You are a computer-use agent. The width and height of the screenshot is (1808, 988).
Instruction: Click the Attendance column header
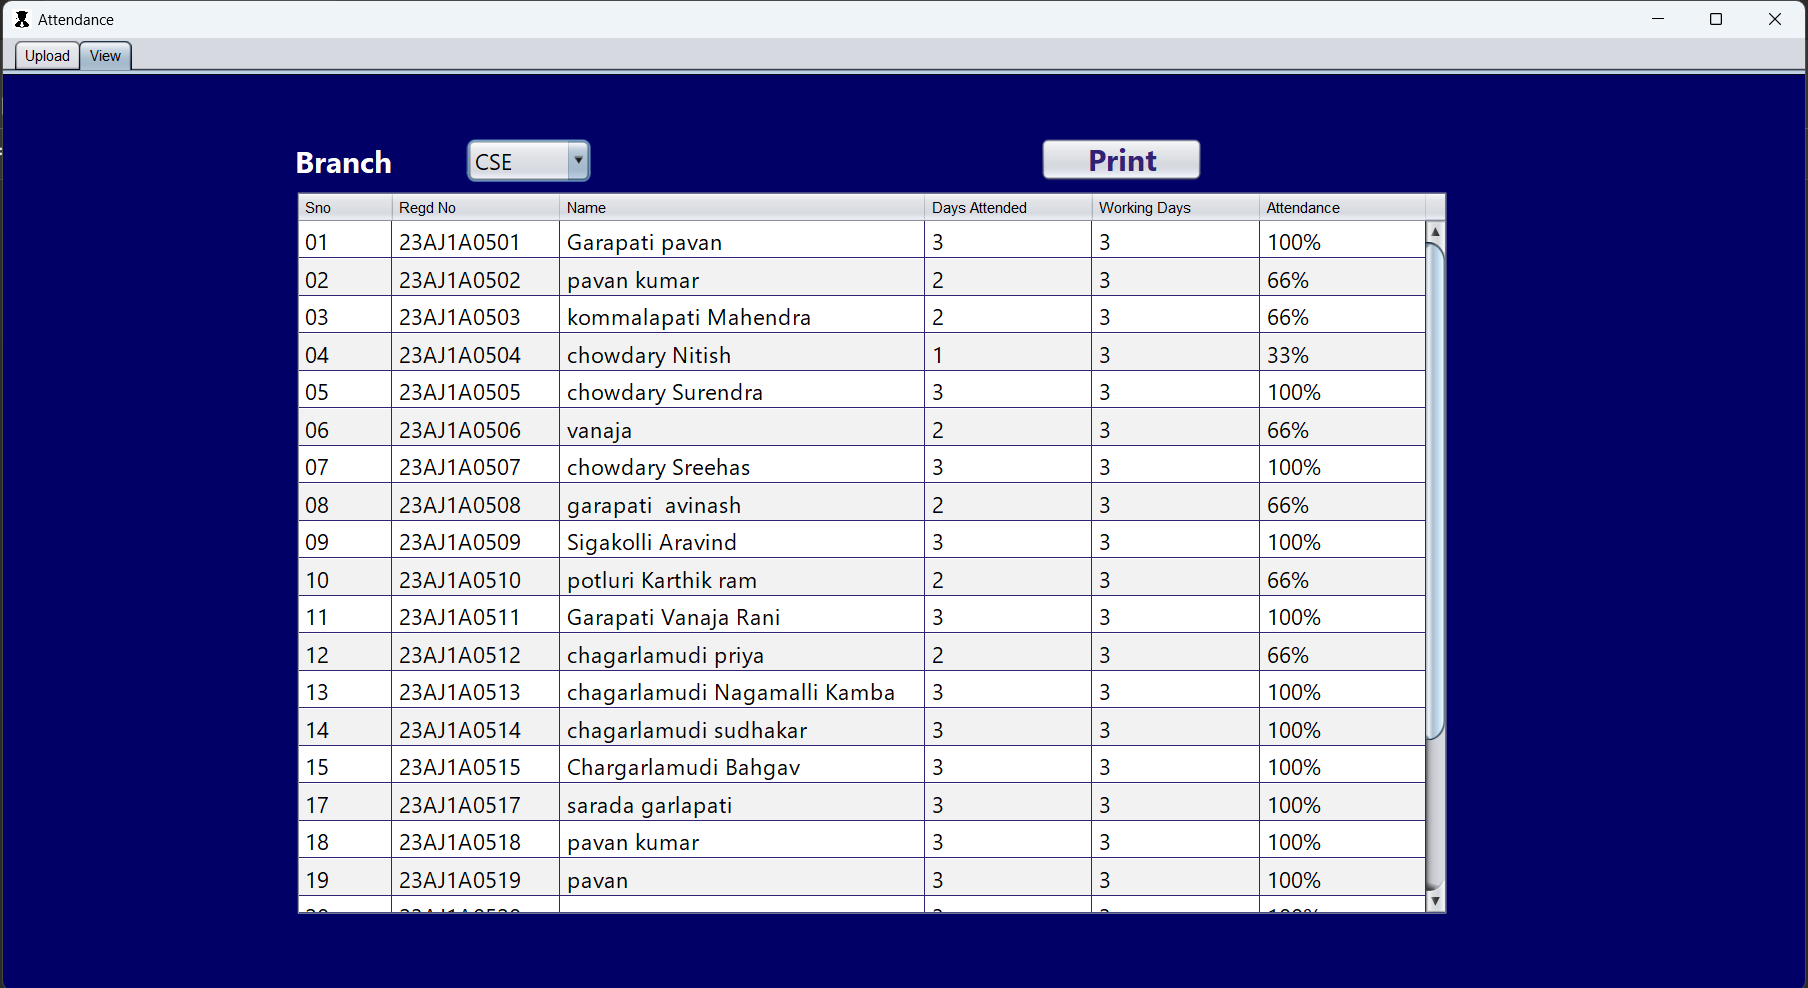pos(1342,208)
